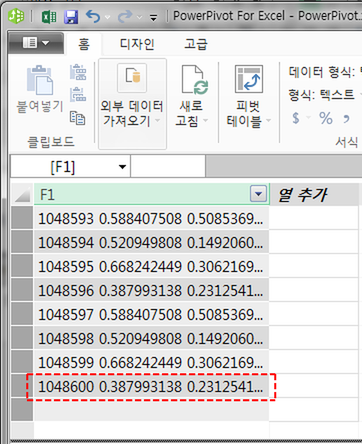
Task: Click the 새로 고침 refresh button
Action: (x=192, y=97)
